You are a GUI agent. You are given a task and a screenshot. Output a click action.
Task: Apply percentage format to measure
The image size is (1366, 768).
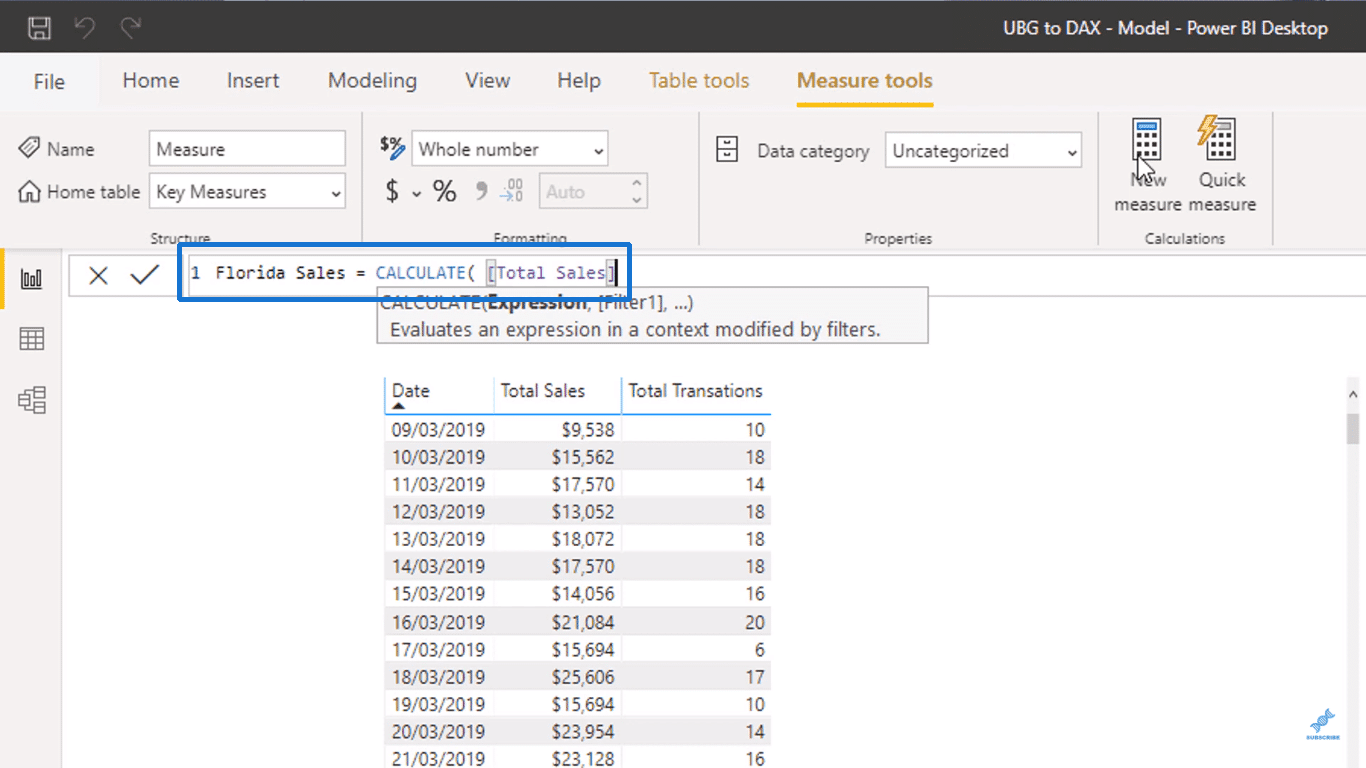tap(445, 191)
